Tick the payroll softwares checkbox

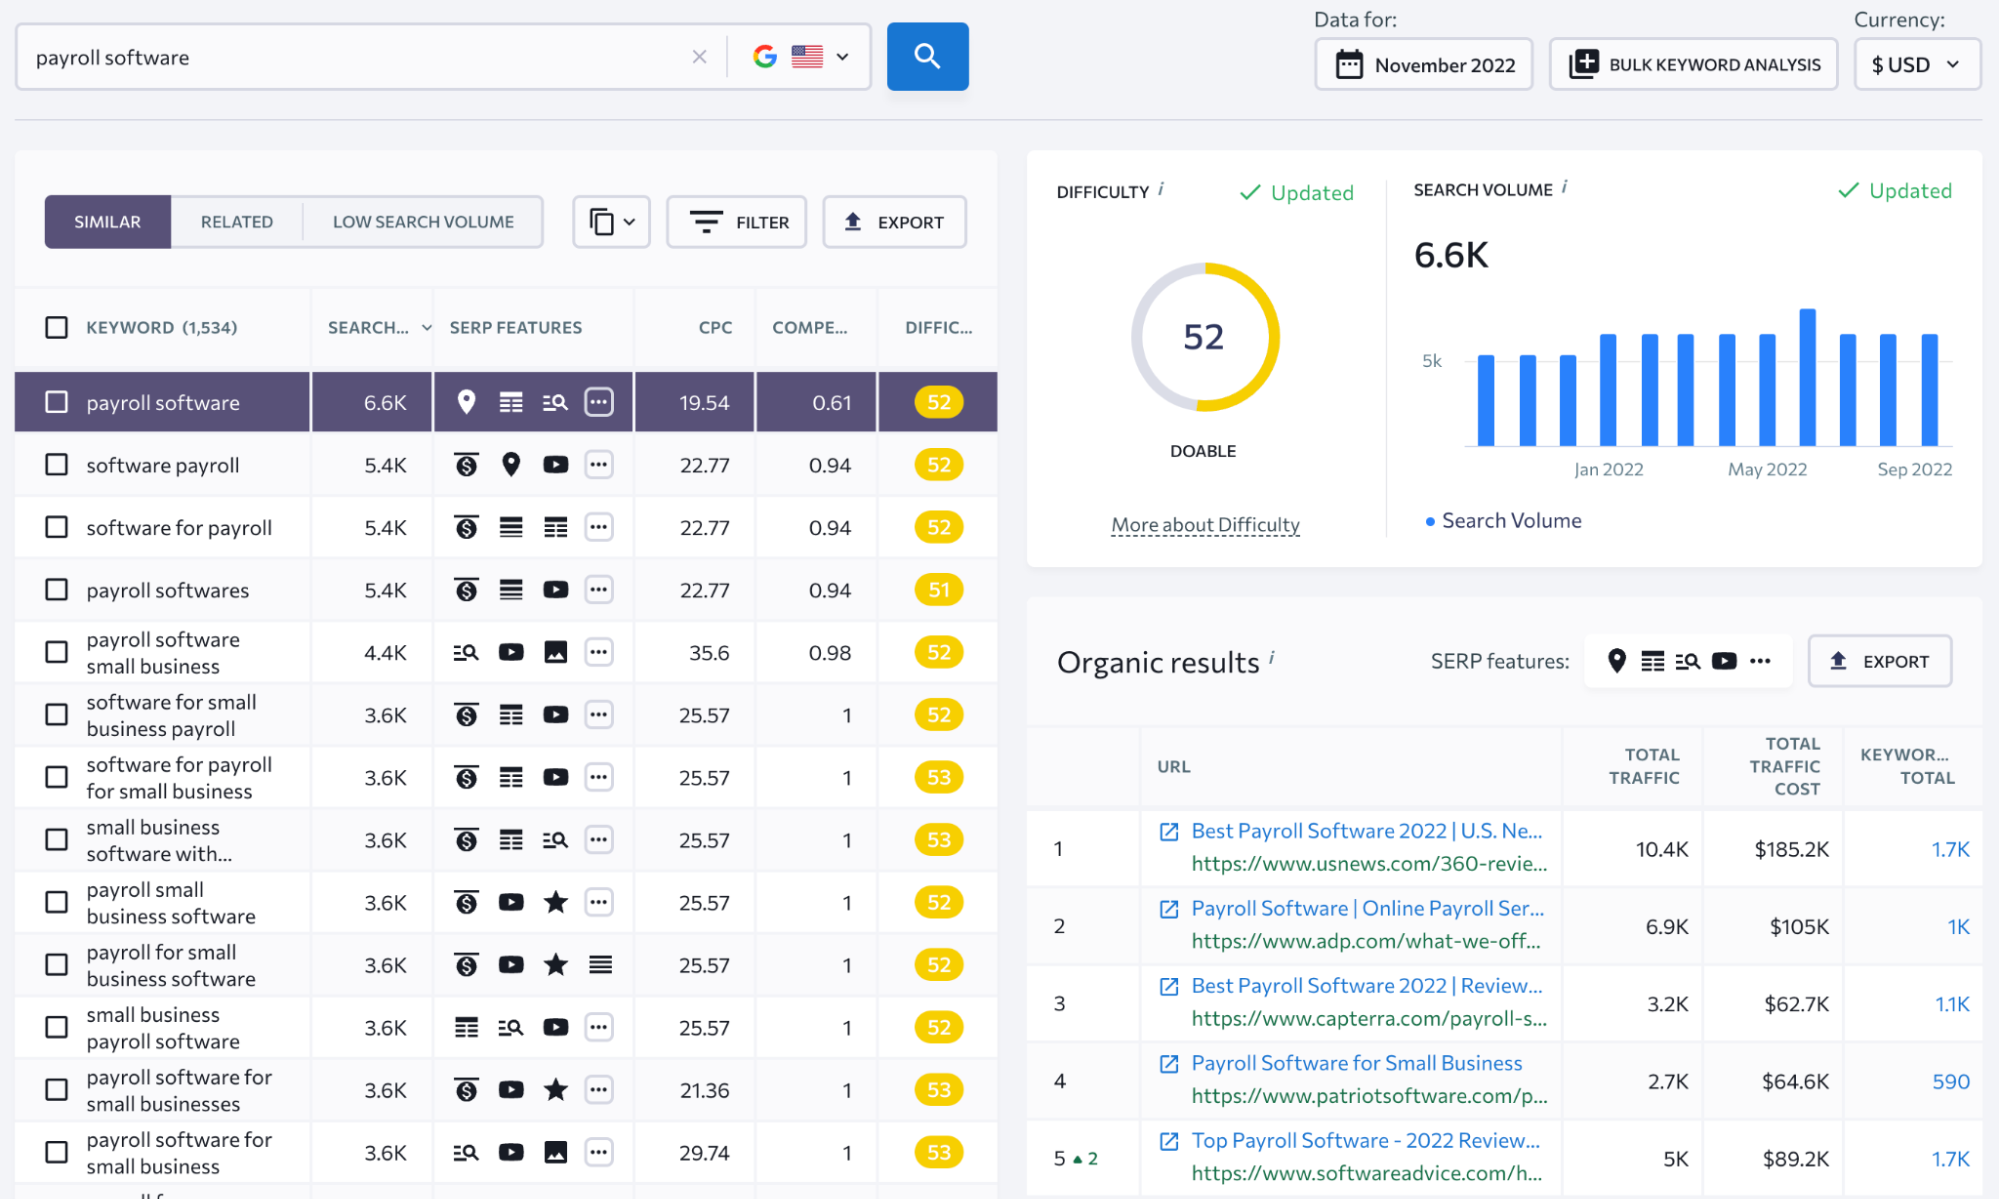pos(57,590)
